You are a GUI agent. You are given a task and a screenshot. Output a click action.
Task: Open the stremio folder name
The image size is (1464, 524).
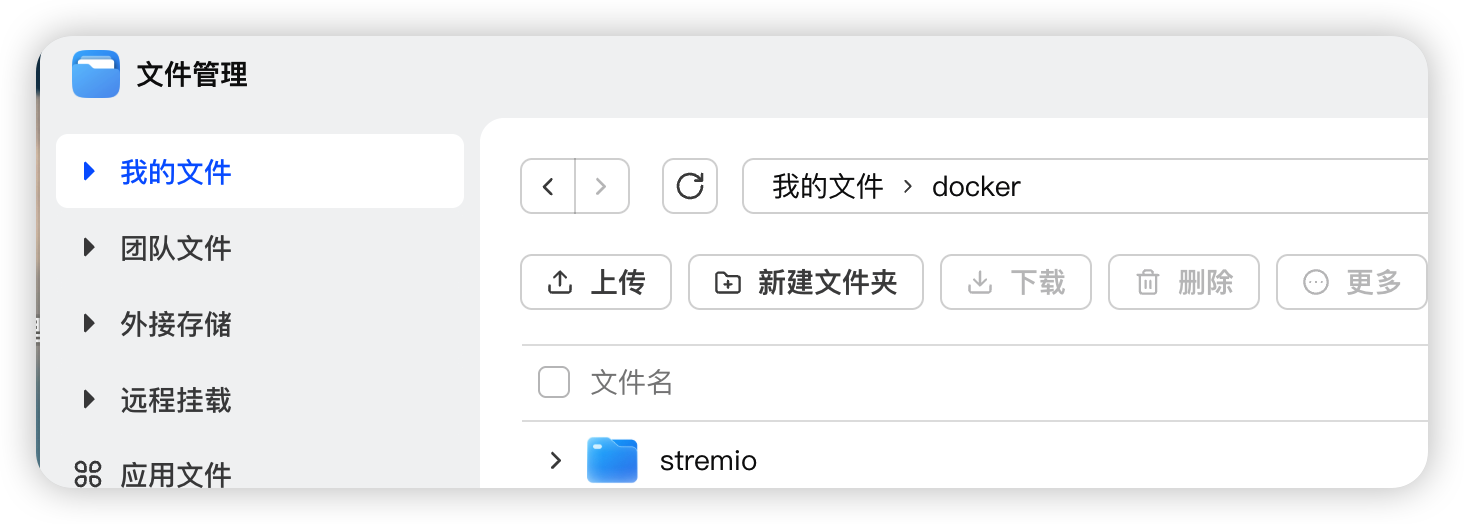click(x=708, y=461)
